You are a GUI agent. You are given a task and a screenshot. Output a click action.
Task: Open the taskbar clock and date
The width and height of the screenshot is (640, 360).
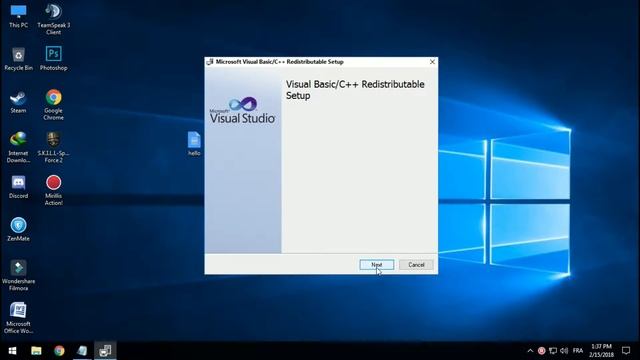[601, 351]
